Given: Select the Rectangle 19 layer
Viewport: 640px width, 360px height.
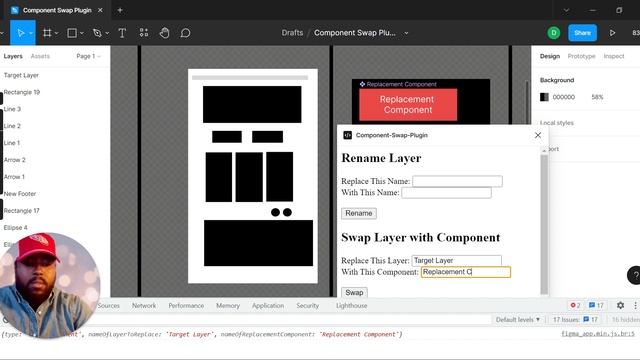Looking at the screenshot, I should [22, 92].
